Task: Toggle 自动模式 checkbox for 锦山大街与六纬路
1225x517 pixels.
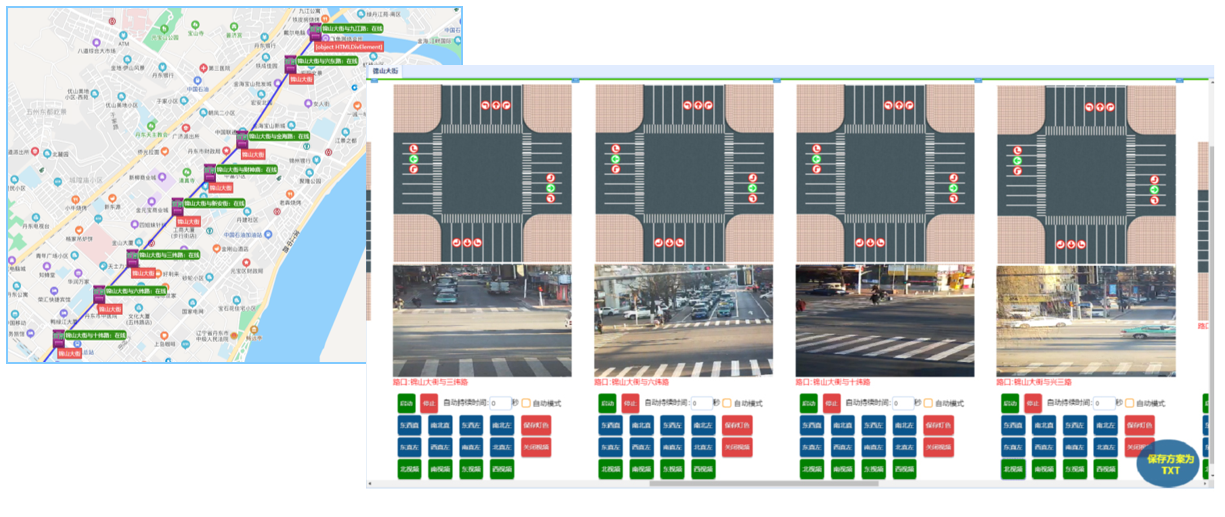Action: coord(727,403)
